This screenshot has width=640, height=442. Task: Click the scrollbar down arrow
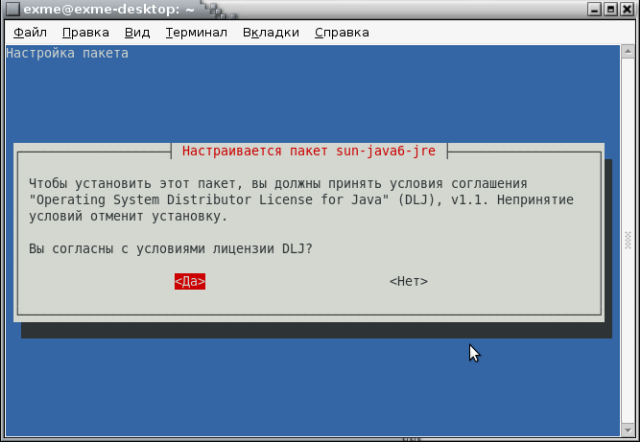(x=628, y=430)
